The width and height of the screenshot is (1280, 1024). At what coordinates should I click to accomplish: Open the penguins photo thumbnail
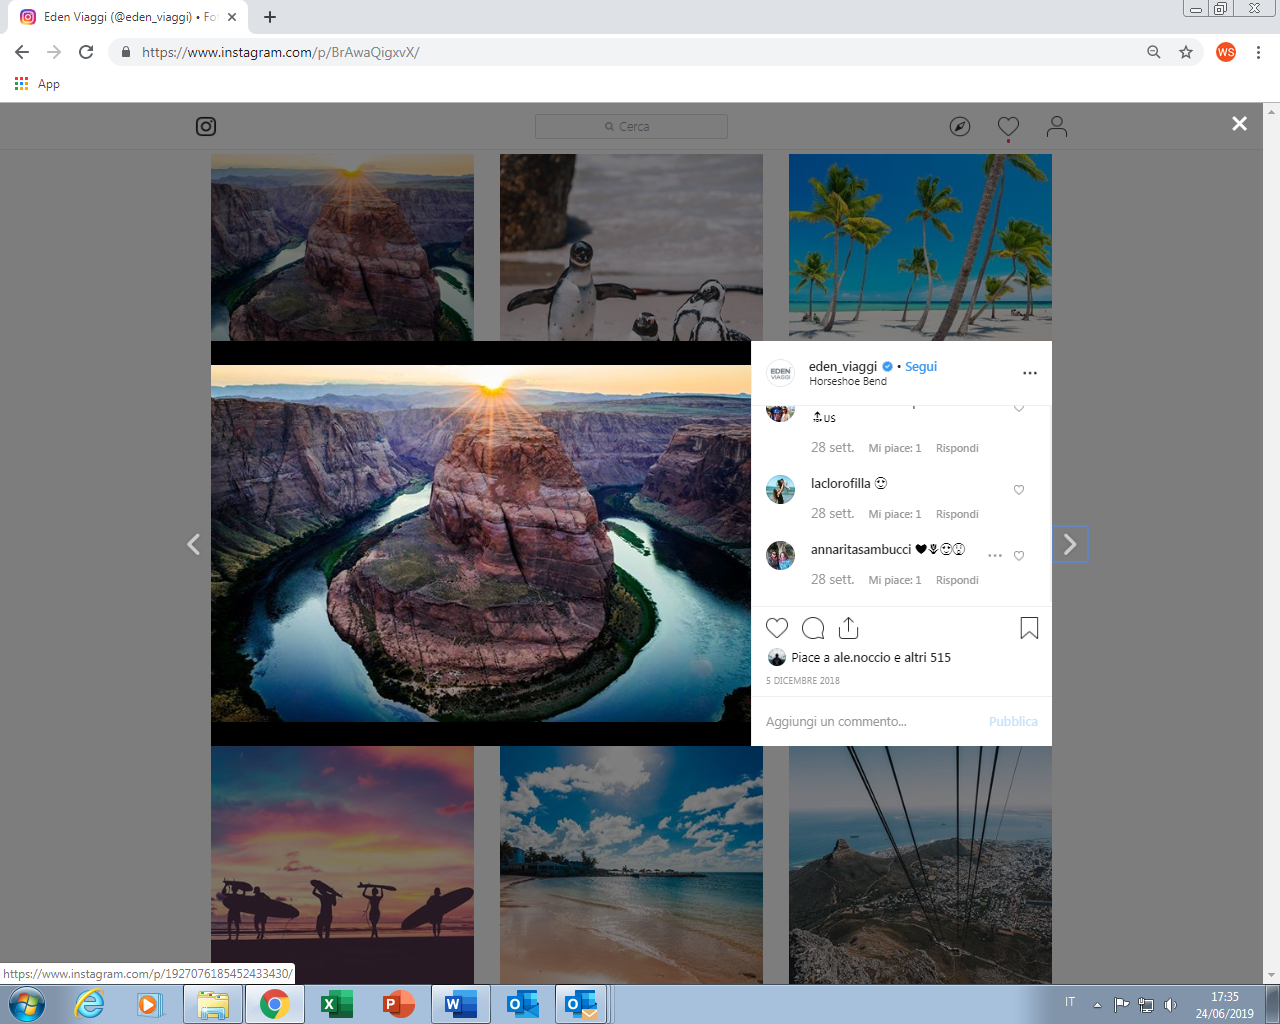click(631, 247)
